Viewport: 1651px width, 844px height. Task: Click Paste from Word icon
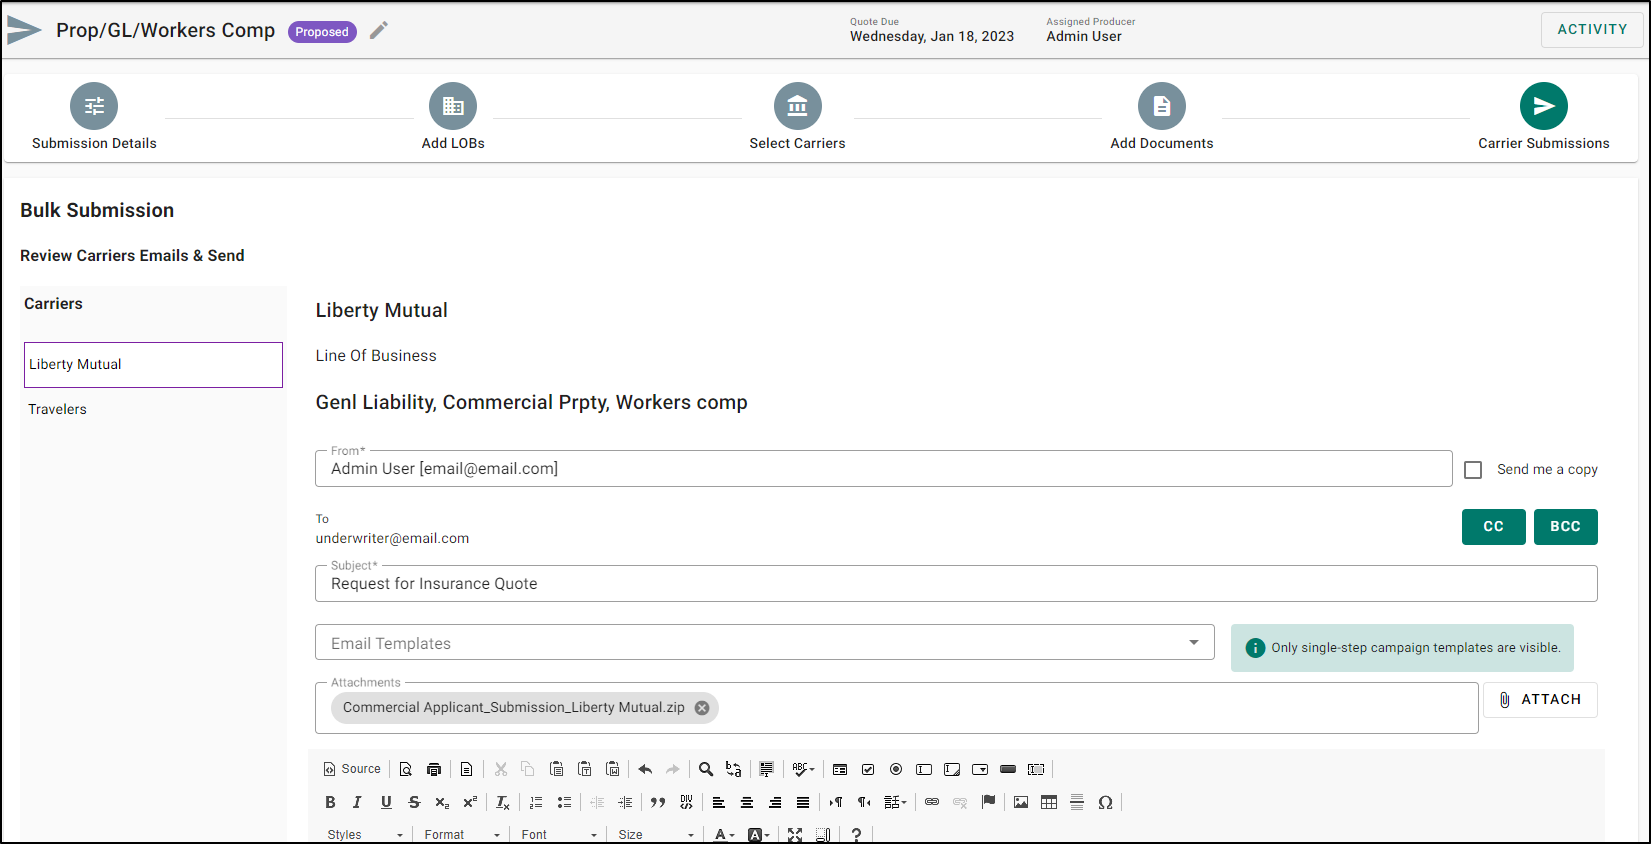(x=613, y=769)
